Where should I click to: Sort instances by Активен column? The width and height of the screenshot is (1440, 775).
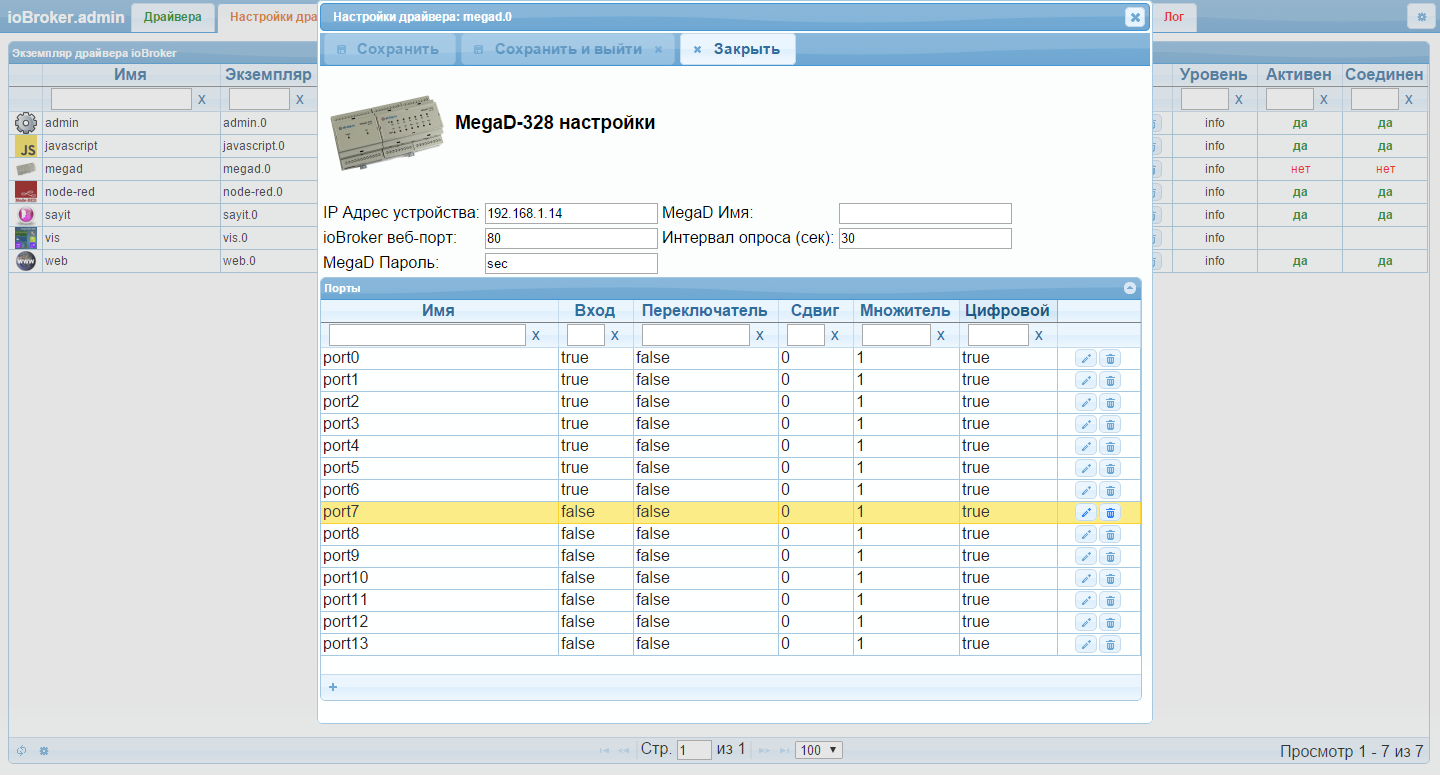tap(1299, 75)
